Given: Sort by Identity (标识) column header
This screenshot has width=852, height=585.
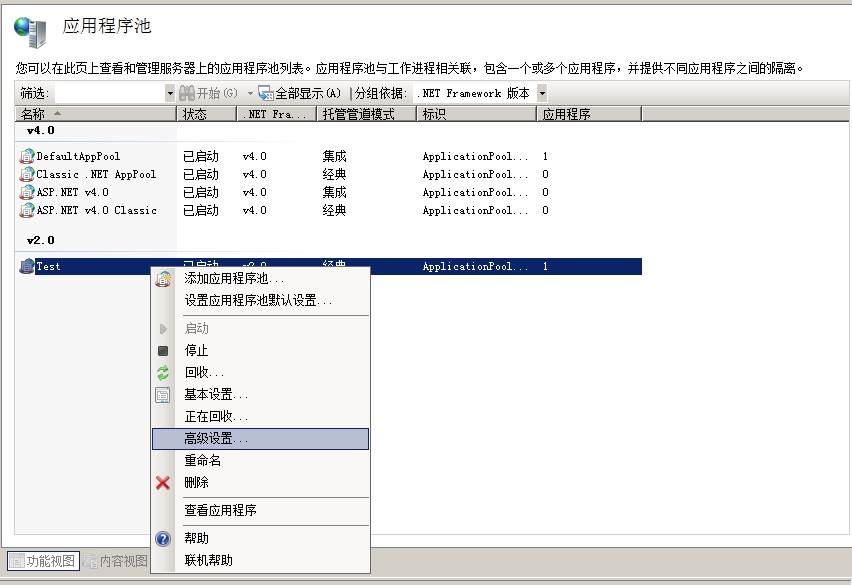Looking at the screenshot, I should click(477, 114).
